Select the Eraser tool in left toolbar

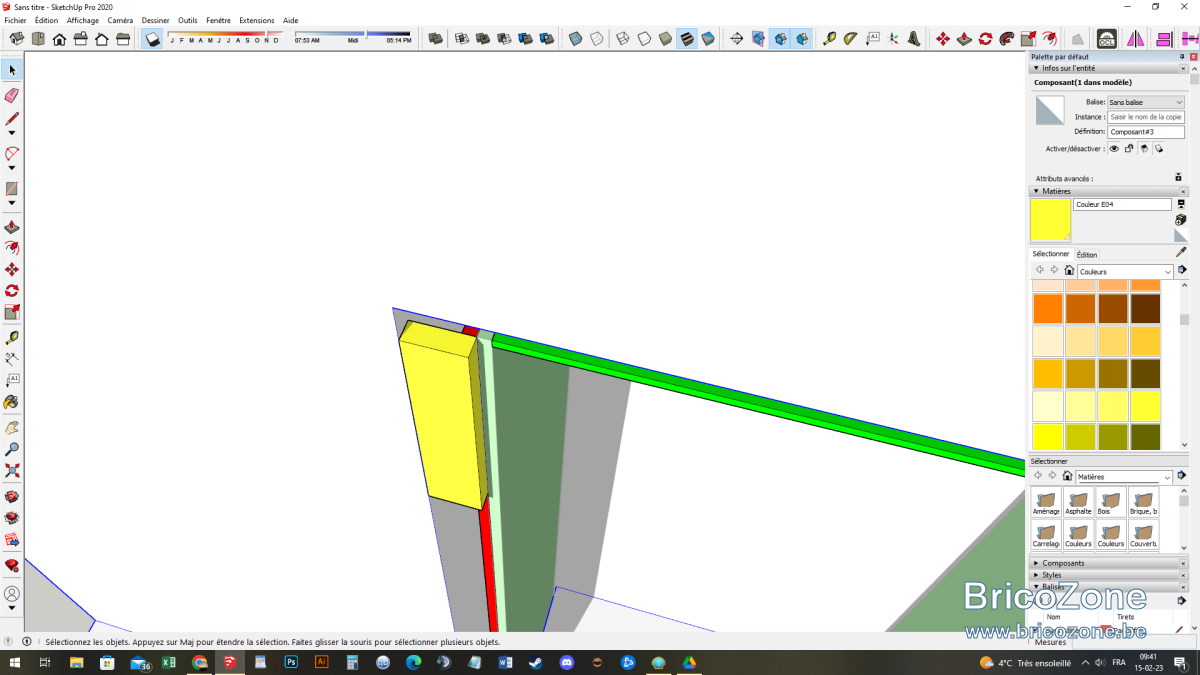(12, 96)
